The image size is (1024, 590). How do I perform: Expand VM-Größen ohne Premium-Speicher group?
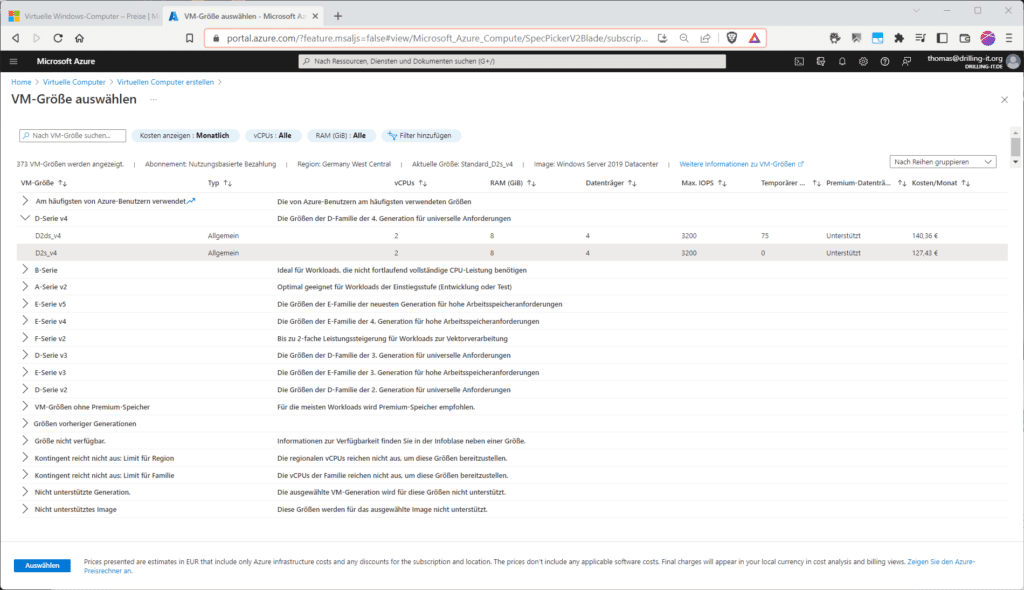(x=25, y=406)
